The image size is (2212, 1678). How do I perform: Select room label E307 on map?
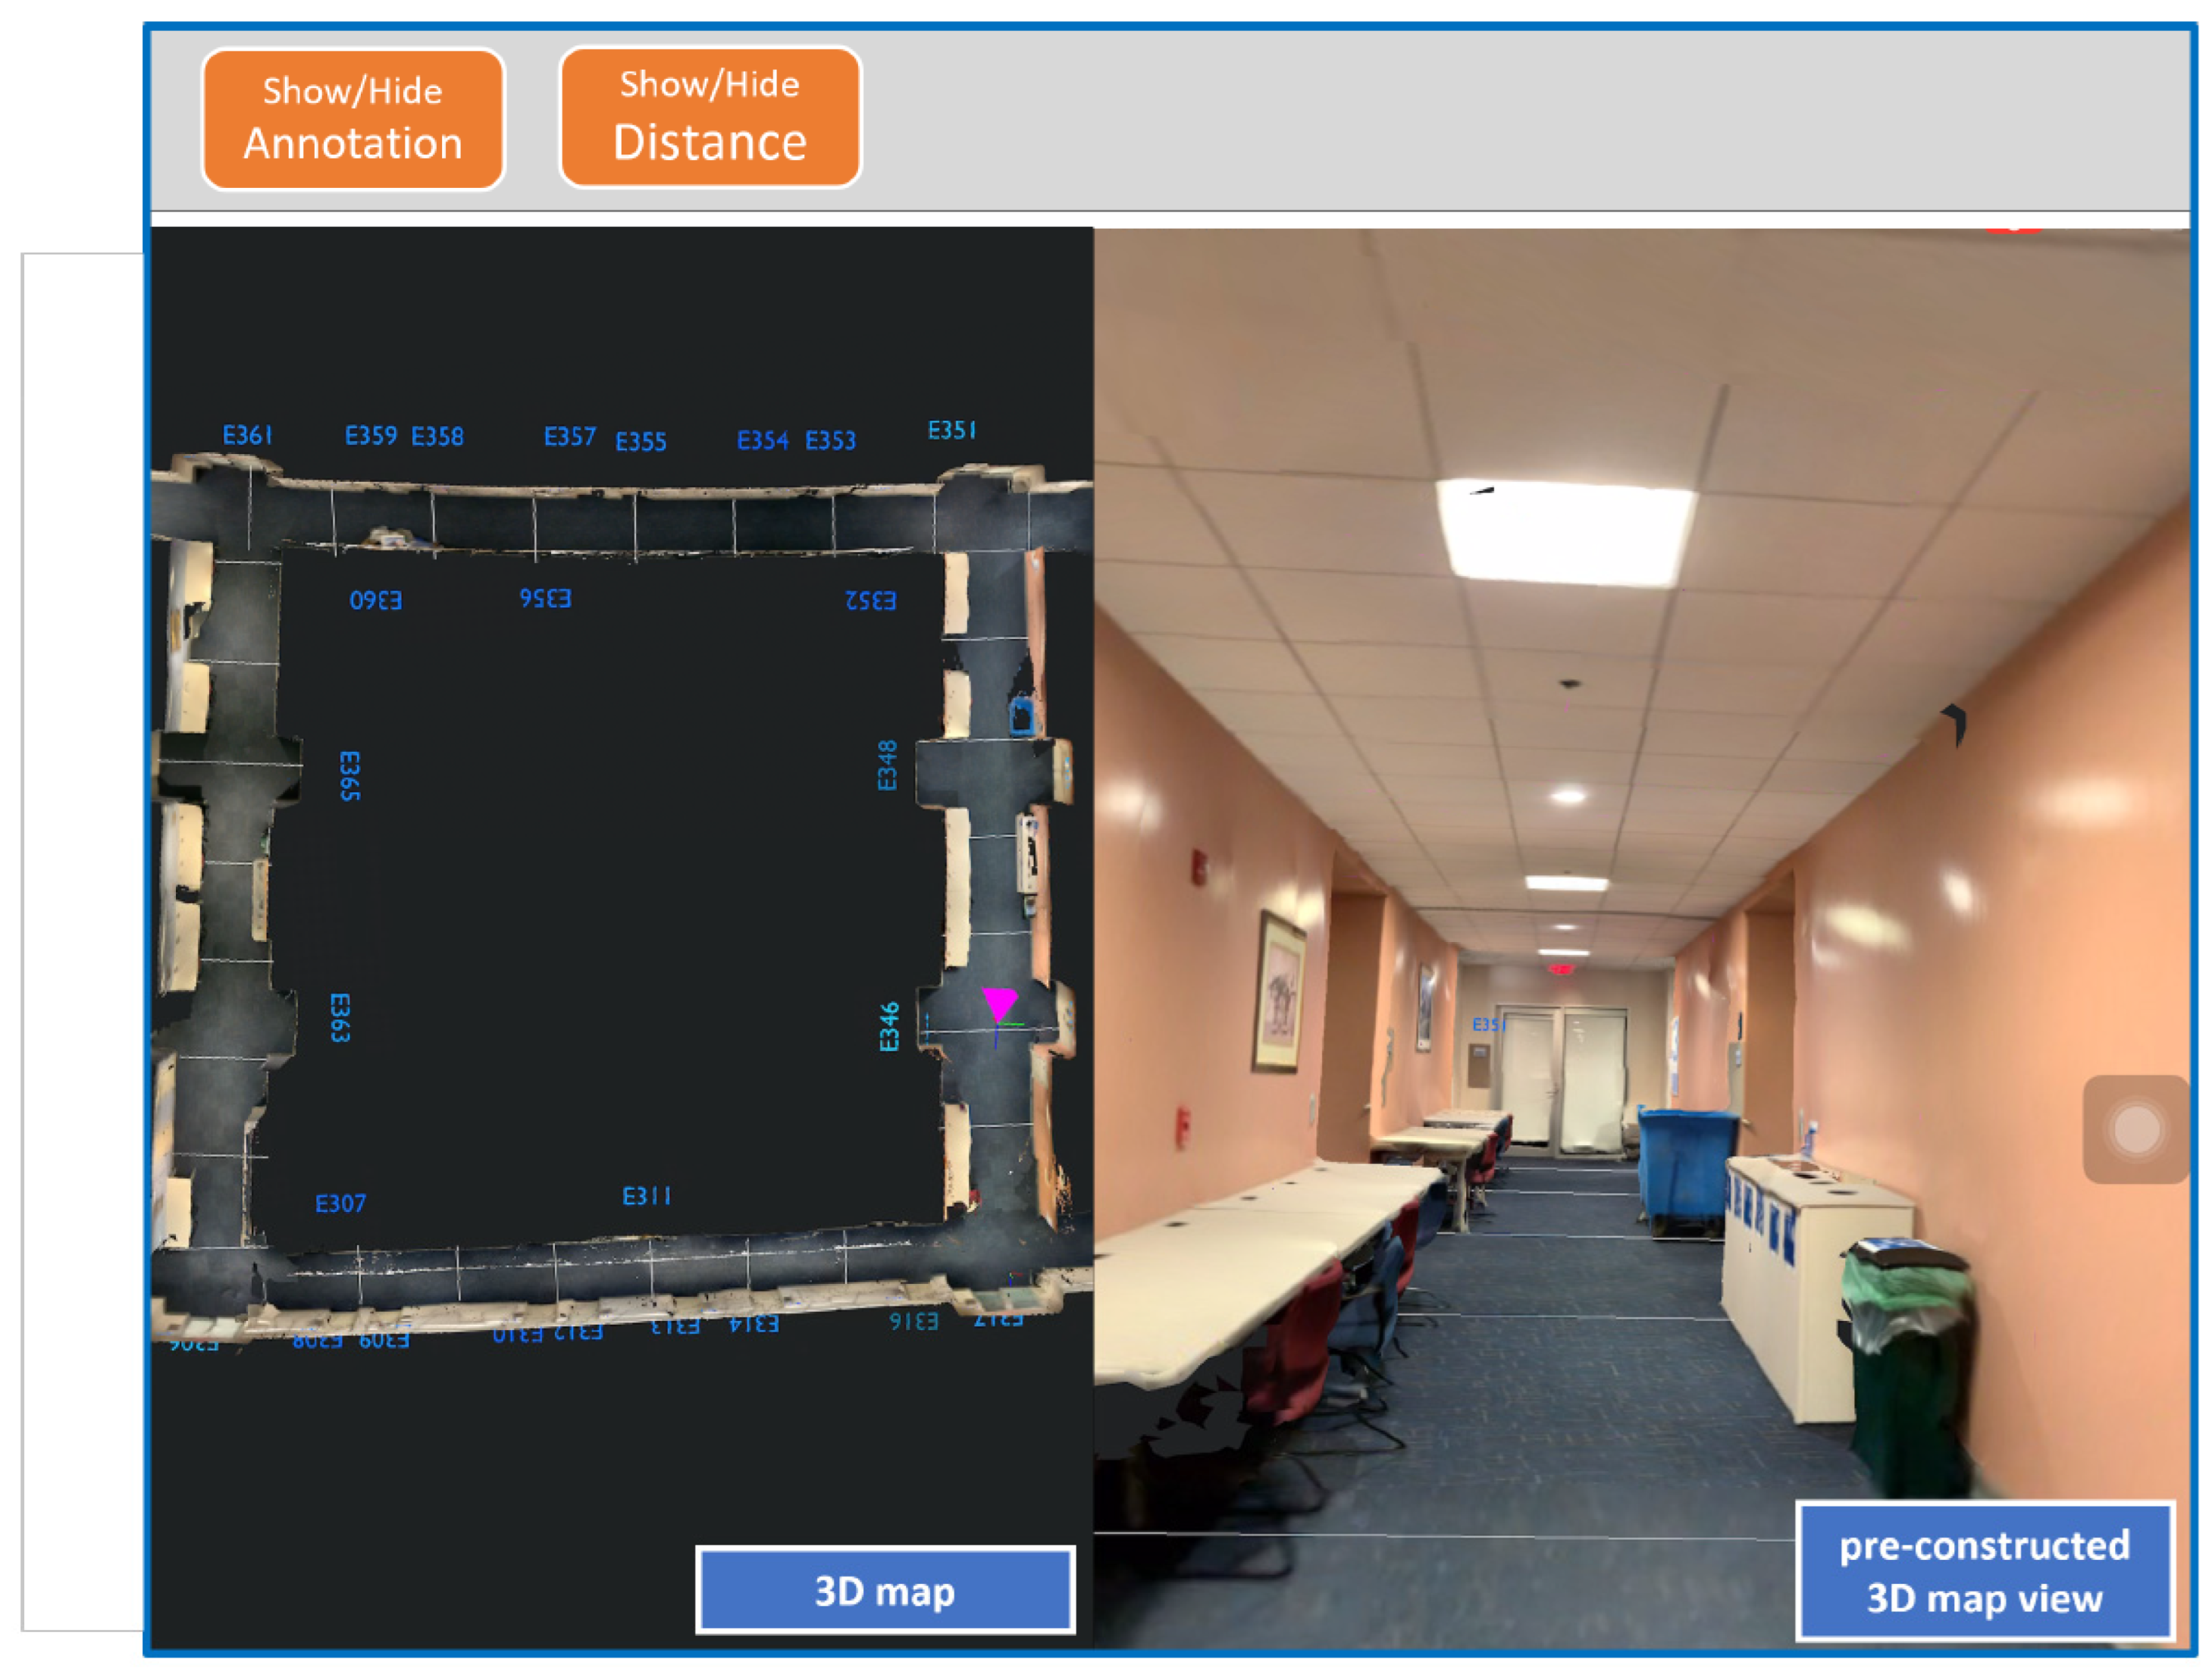pyautogui.click(x=340, y=1203)
